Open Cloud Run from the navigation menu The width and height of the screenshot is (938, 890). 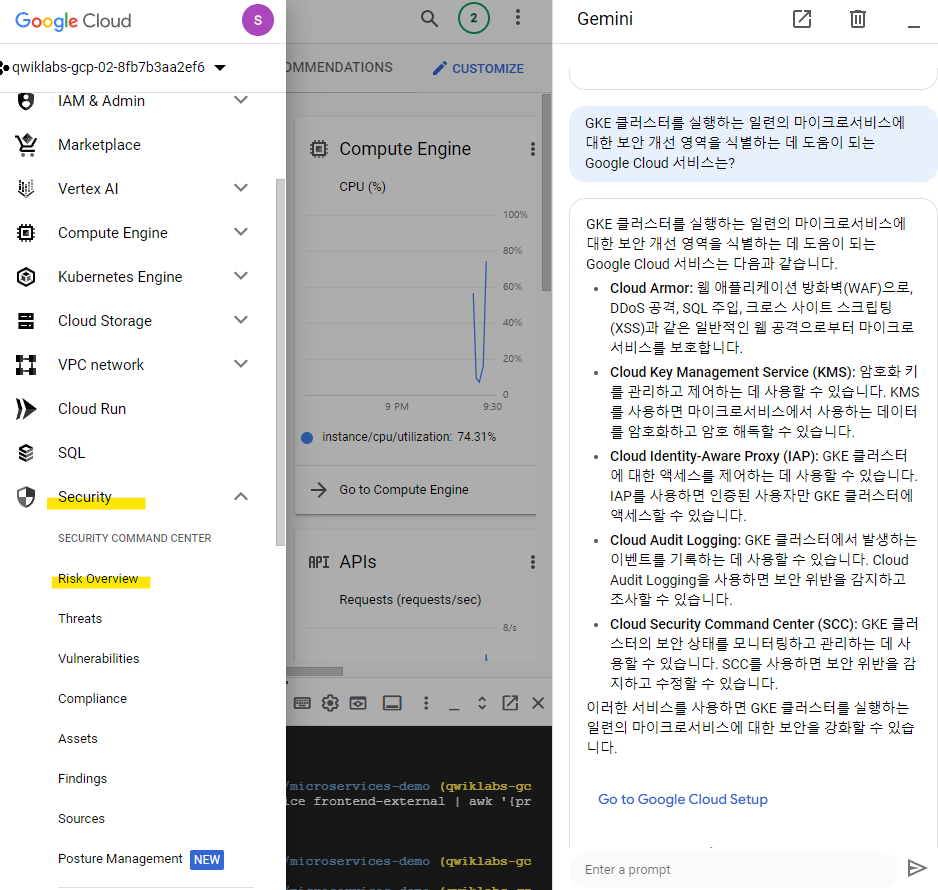92,409
